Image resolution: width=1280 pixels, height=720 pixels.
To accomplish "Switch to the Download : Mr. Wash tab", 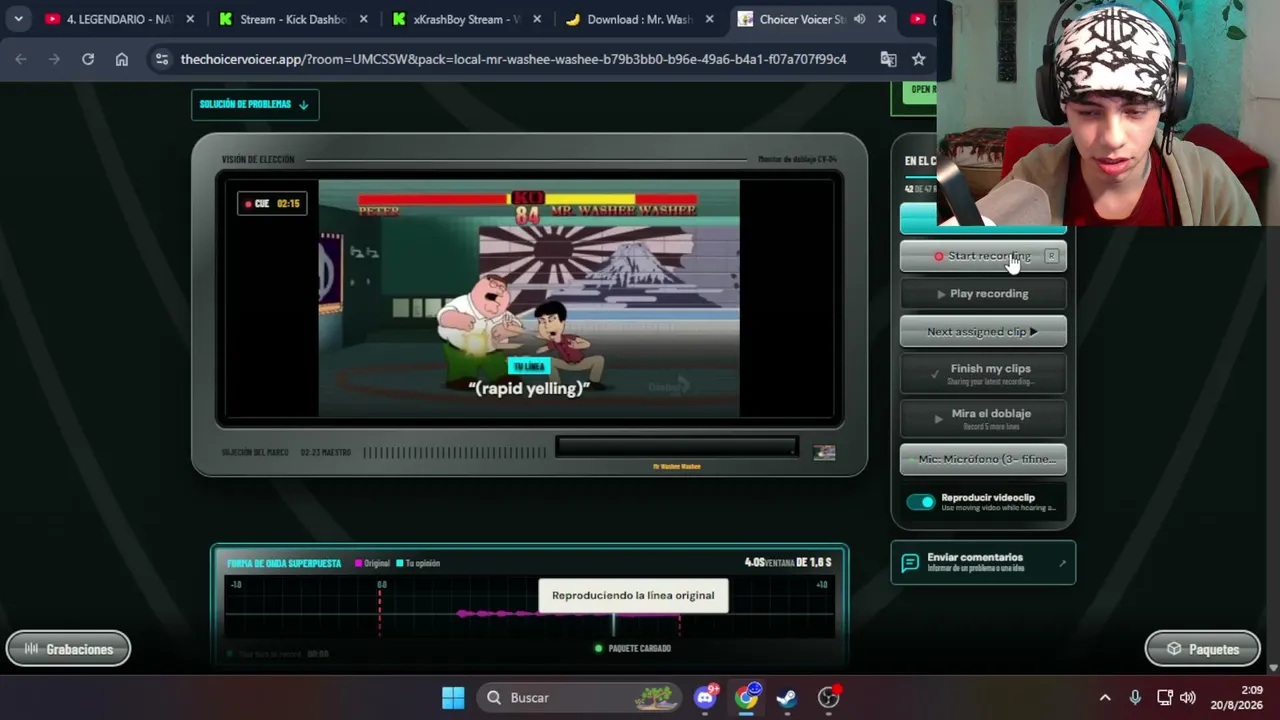I will pyautogui.click(x=640, y=19).
